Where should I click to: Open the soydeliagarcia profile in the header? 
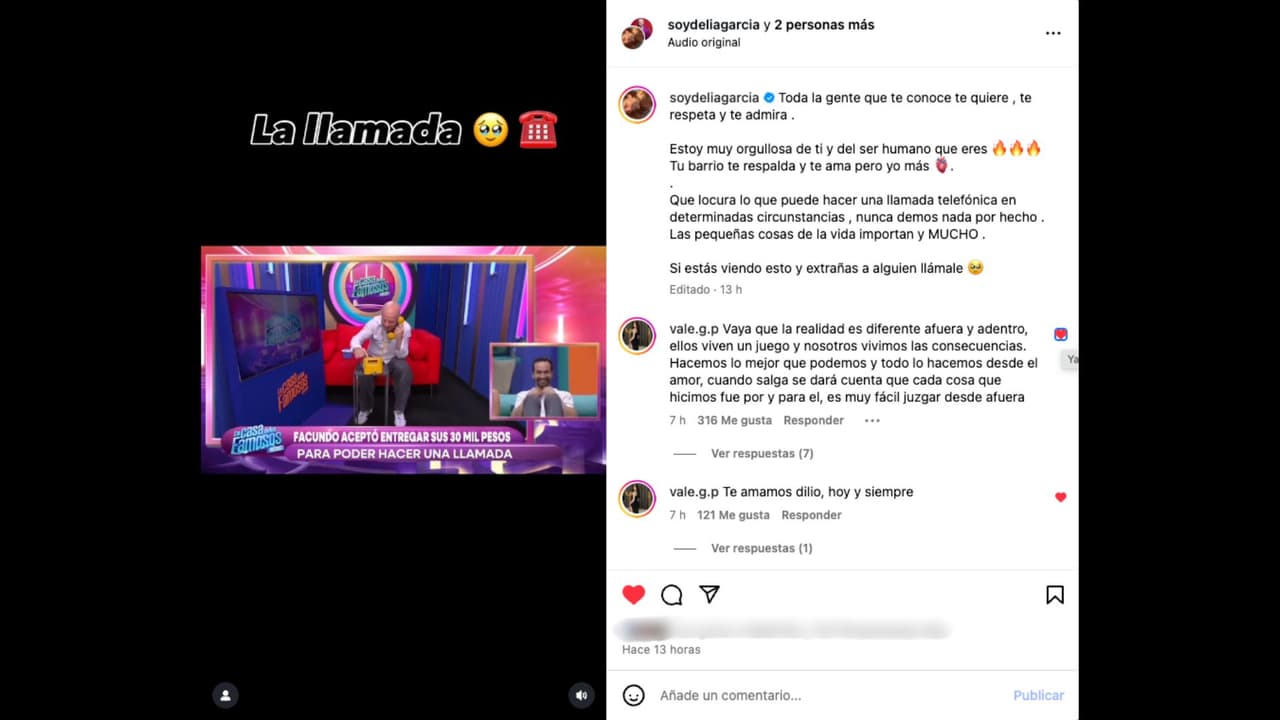[714, 25]
